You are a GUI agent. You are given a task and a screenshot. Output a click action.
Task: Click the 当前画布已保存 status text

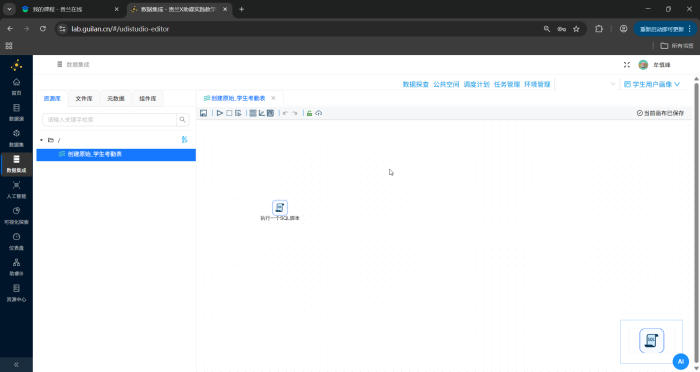tap(660, 113)
